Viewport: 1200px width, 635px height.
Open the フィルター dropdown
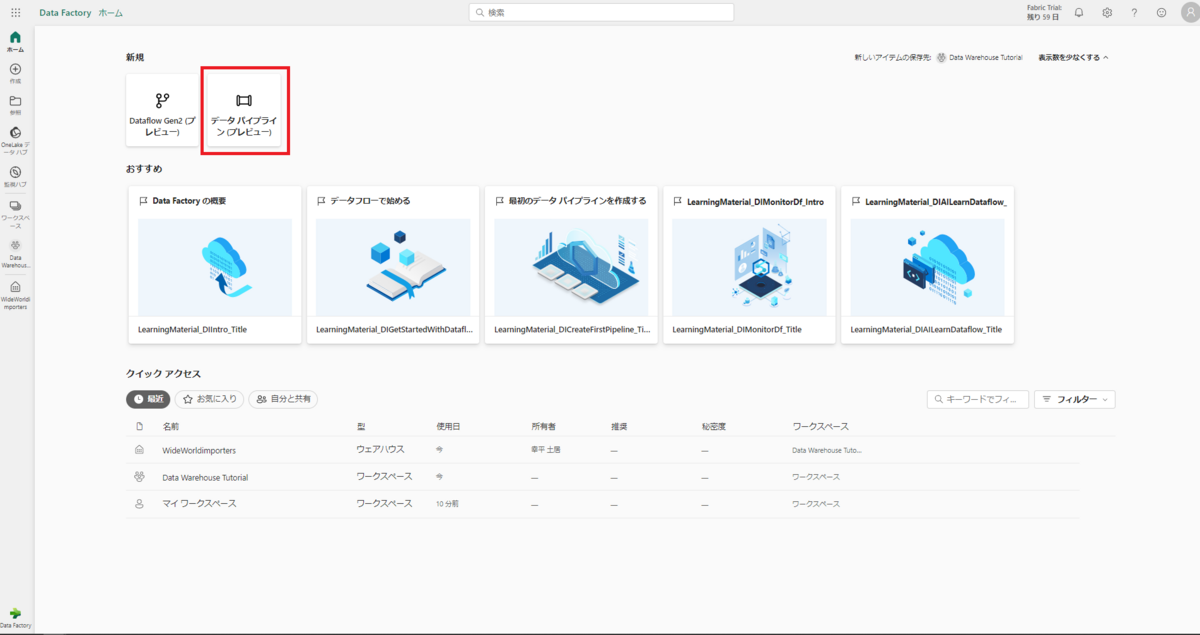1075,399
